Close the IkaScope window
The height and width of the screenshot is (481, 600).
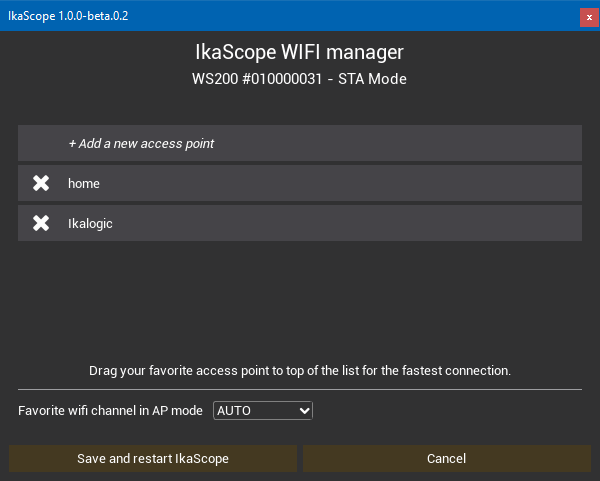click(589, 18)
